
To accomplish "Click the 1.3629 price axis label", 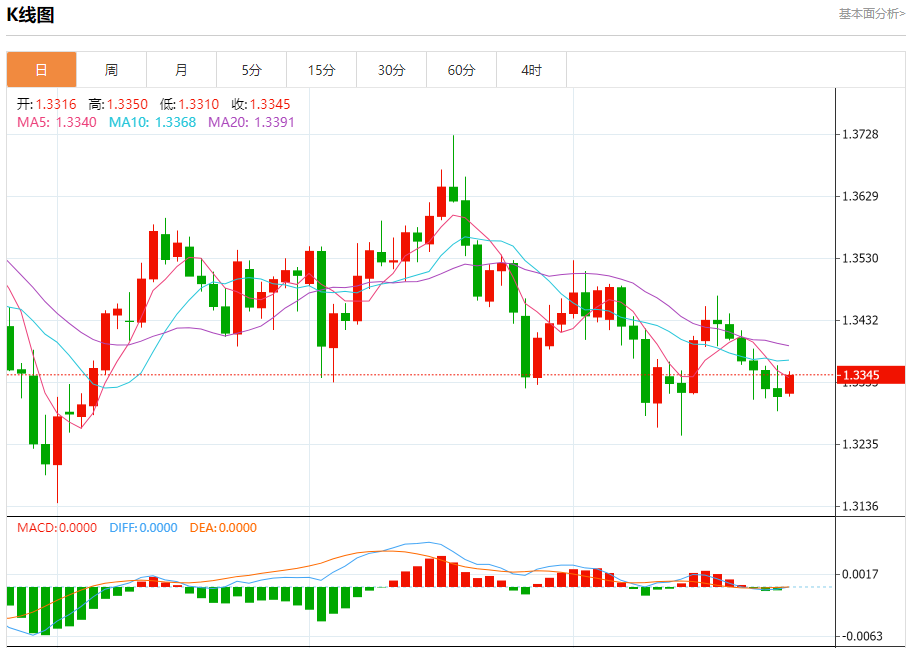I will (x=860, y=196).
